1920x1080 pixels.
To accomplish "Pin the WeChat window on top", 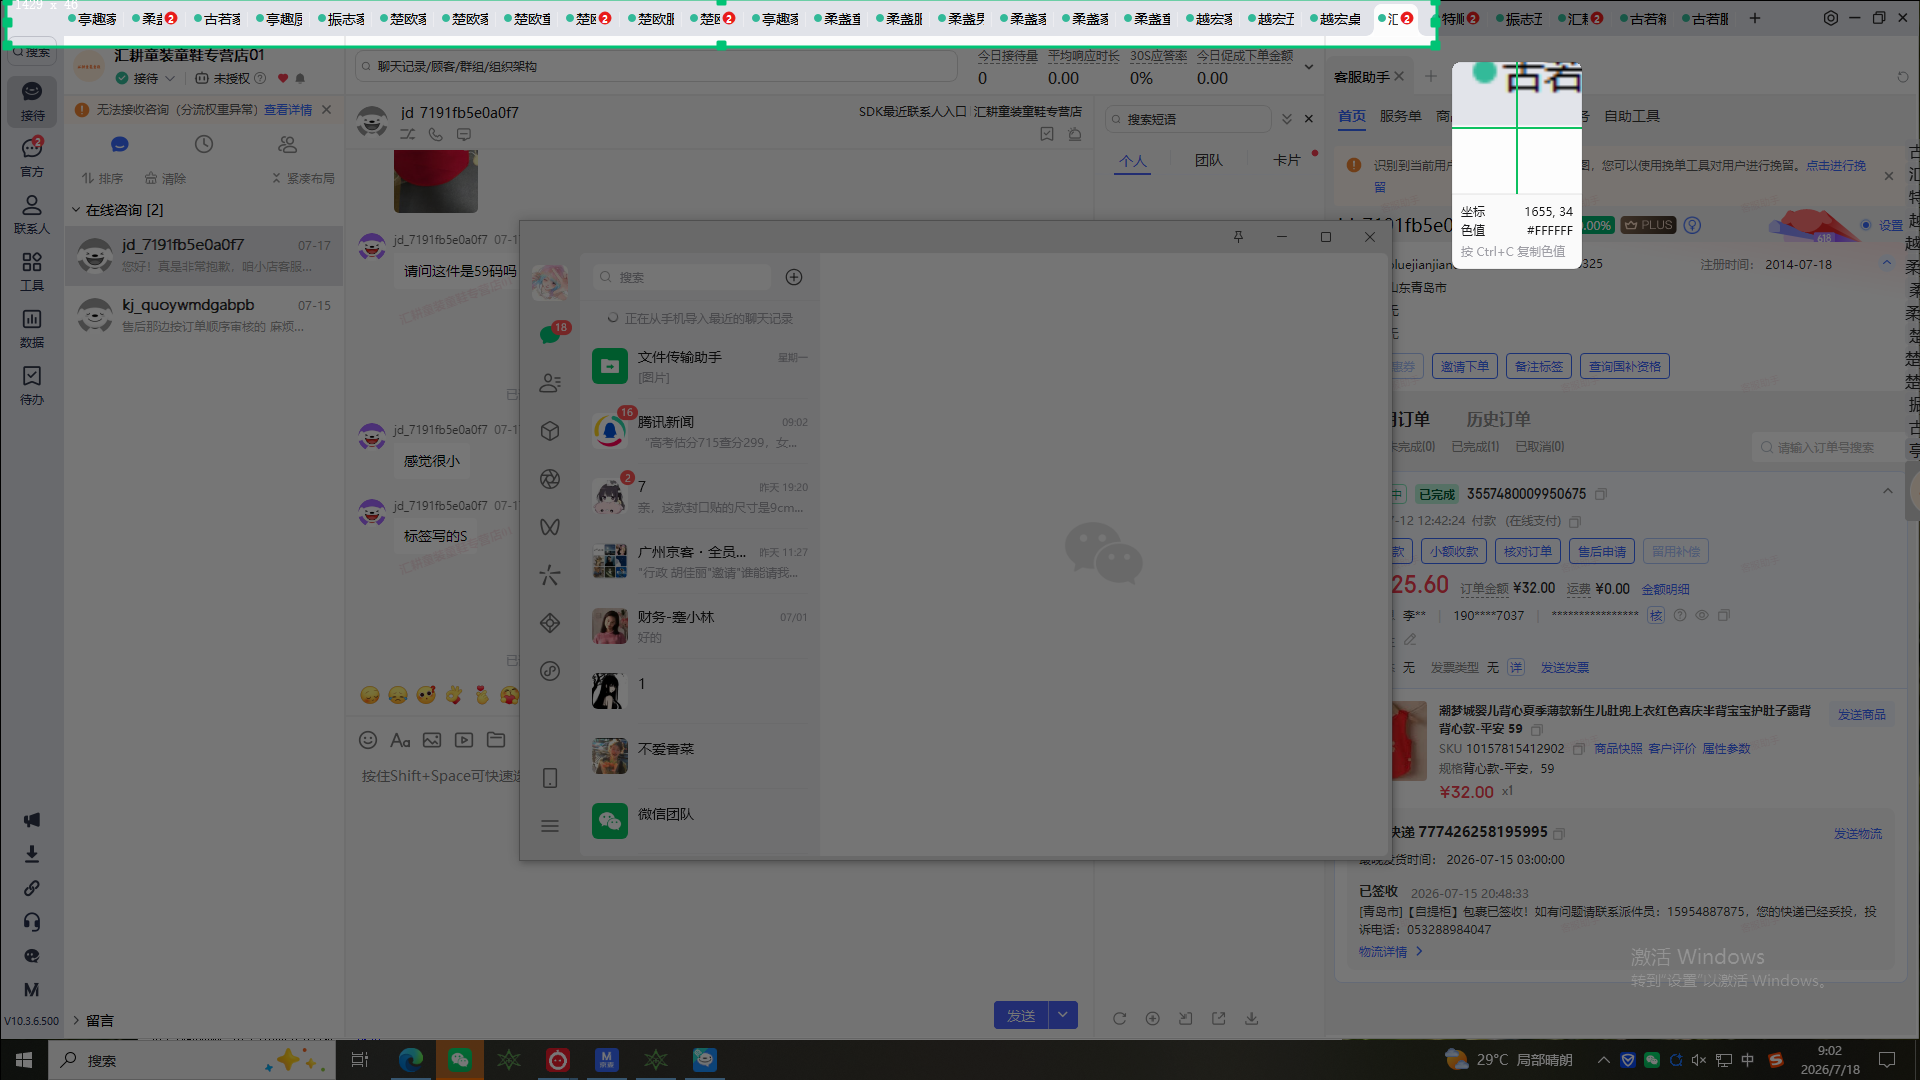I will pos(1238,237).
